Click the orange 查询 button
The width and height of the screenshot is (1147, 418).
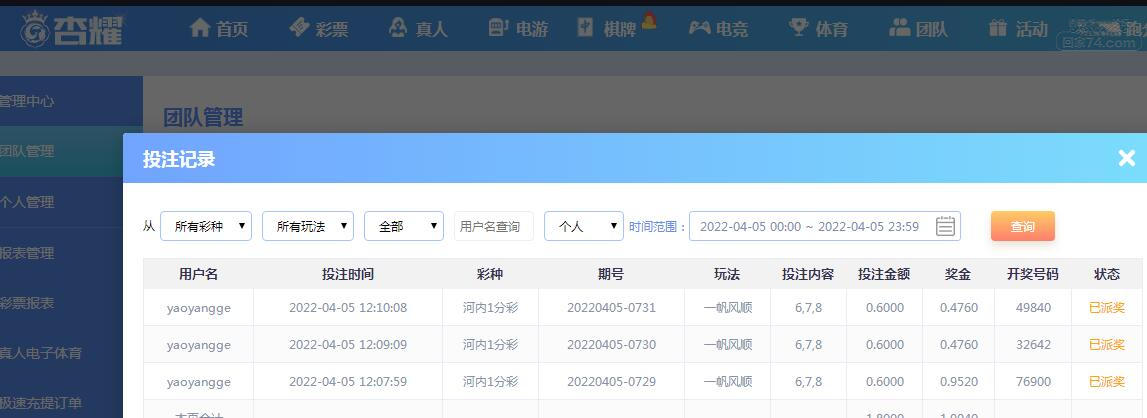(1023, 226)
